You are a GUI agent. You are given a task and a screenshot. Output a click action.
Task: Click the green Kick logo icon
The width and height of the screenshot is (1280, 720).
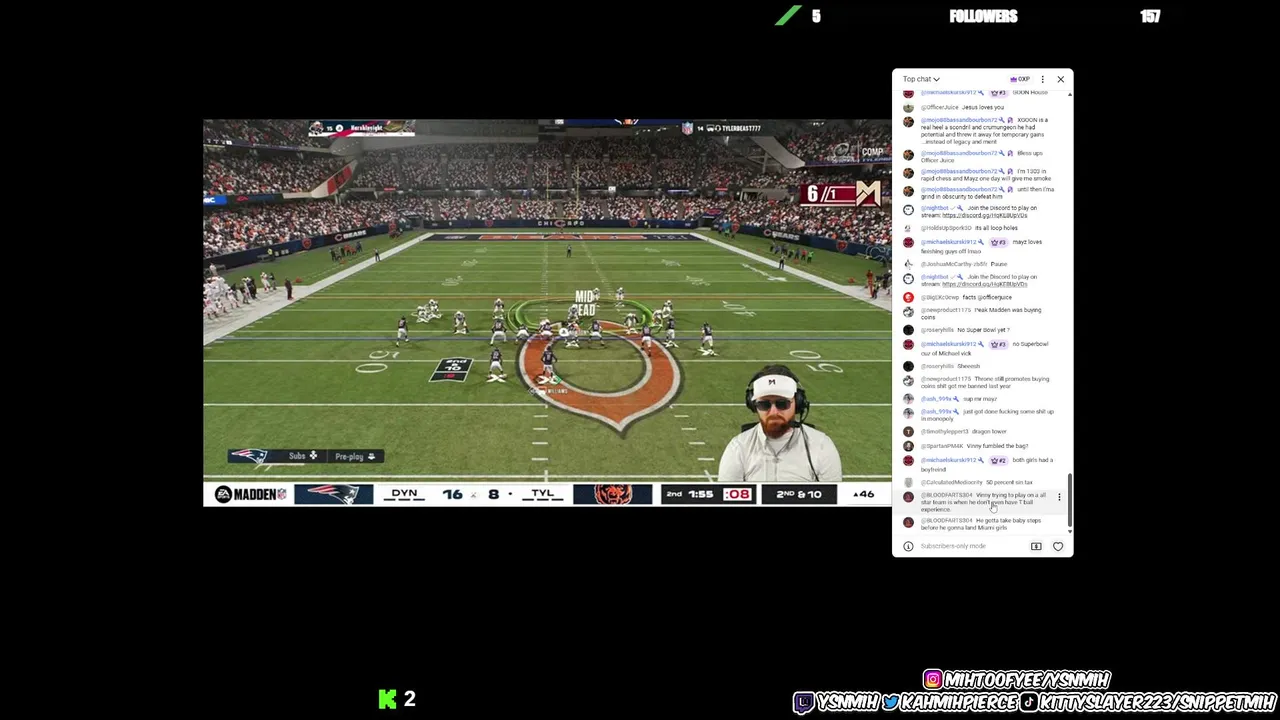click(388, 699)
